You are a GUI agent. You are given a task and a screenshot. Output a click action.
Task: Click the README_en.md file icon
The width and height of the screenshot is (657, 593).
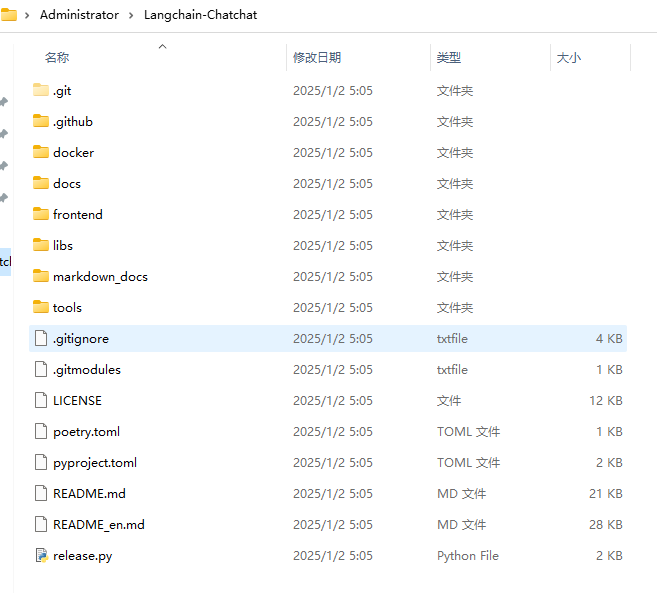[x=41, y=524]
